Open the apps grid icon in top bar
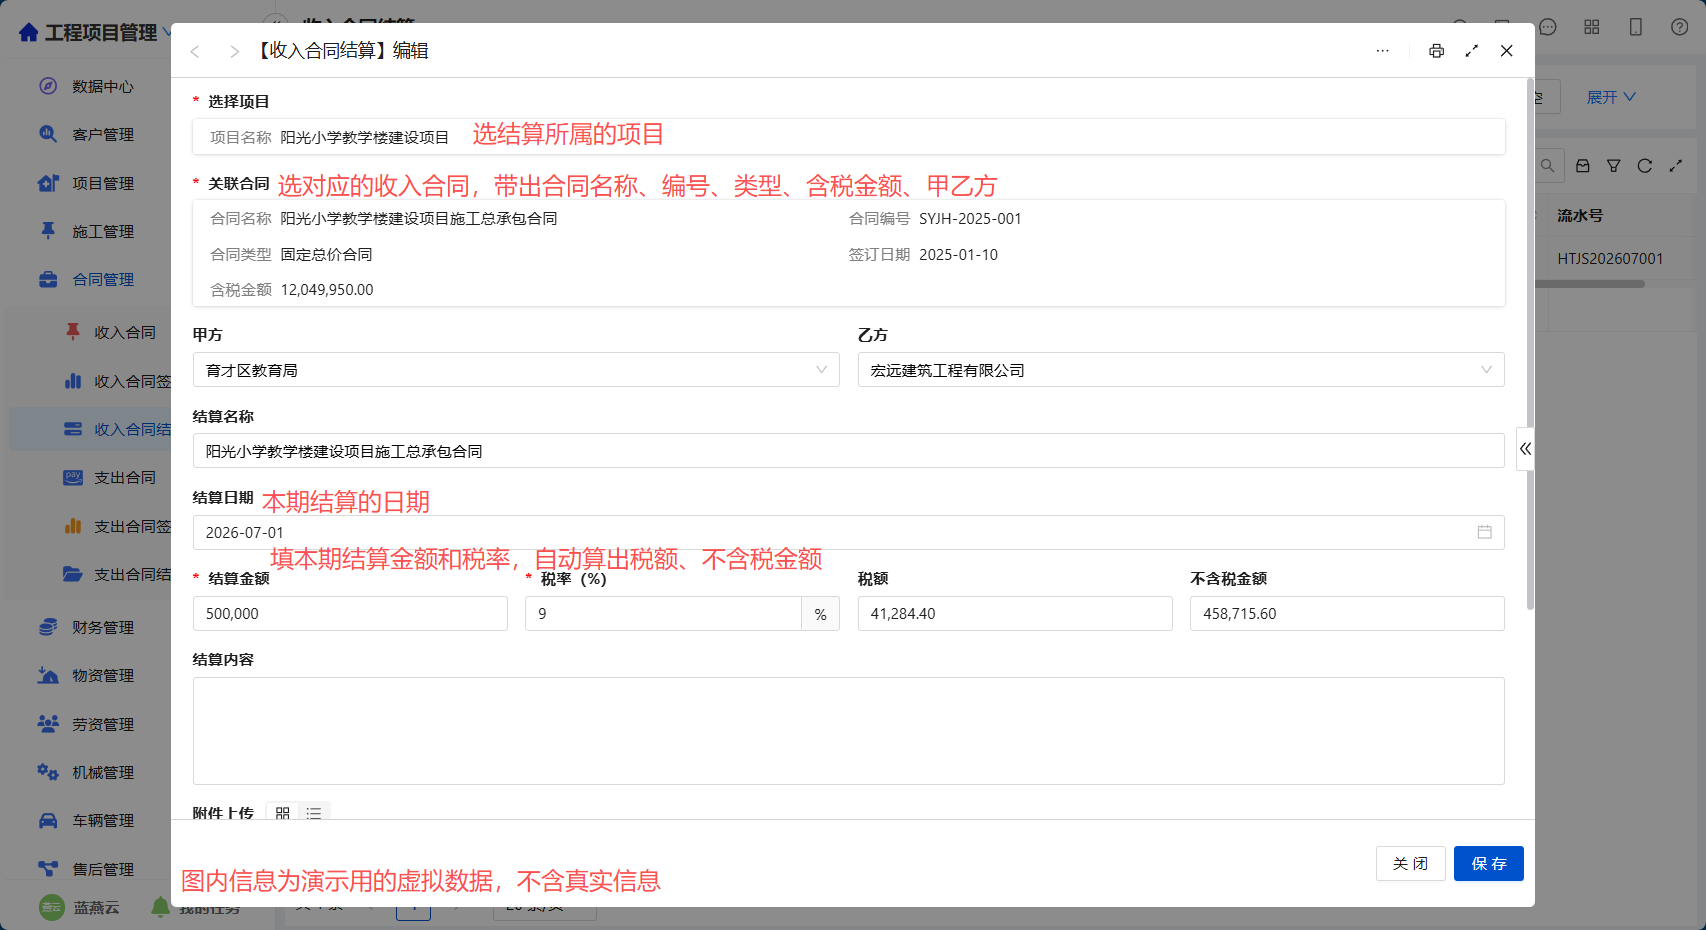Image resolution: width=1706 pixels, height=930 pixels. click(1592, 27)
